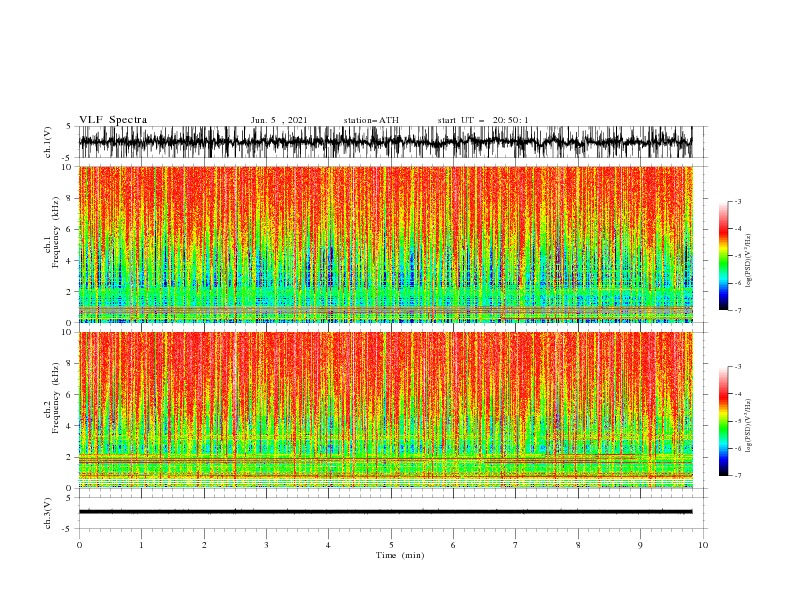Click the "VLF Spectra" plot title
The image size is (792, 612).
pos(113,120)
